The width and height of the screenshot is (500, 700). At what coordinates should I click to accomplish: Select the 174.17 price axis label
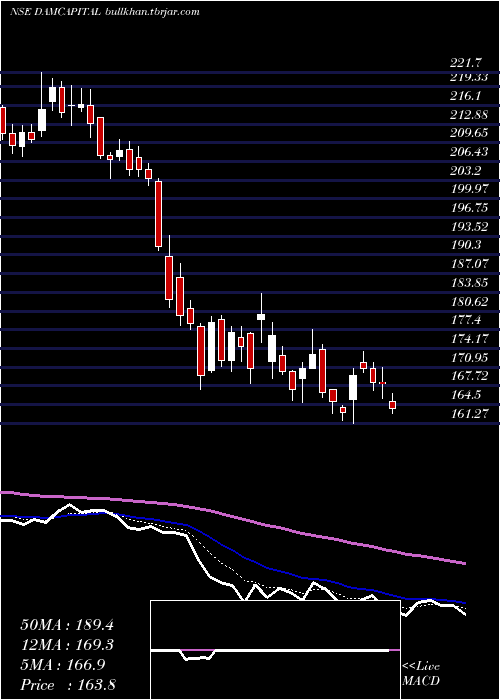469,339
